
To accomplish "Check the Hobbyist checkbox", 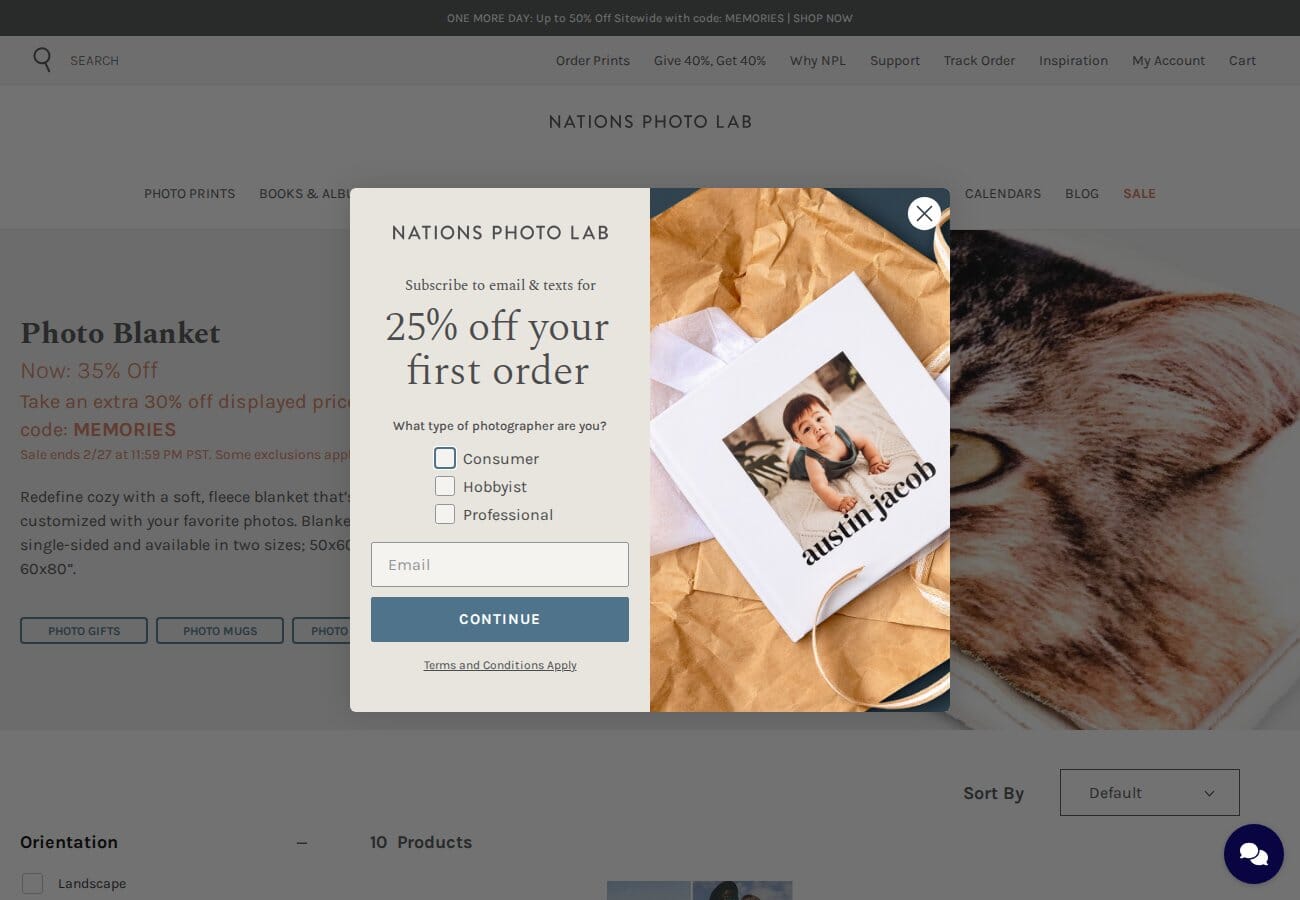I will (445, 486).
